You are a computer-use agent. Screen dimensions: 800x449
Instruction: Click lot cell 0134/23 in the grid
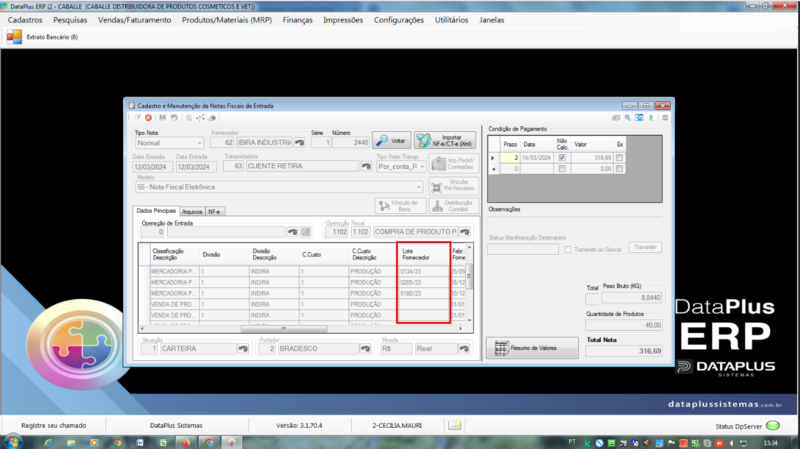[x=423, y=272]
